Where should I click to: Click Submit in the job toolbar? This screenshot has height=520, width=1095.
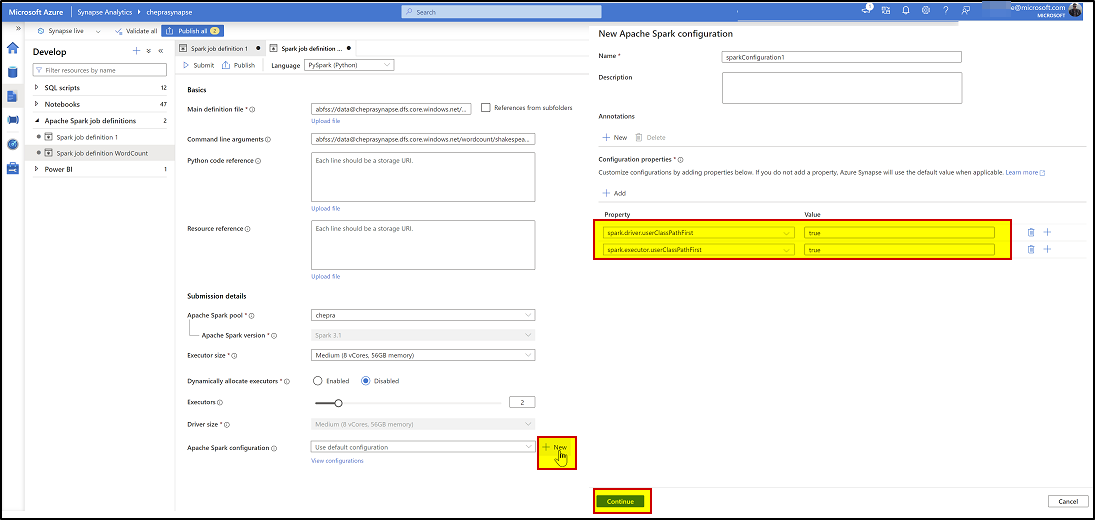(199, 65)
